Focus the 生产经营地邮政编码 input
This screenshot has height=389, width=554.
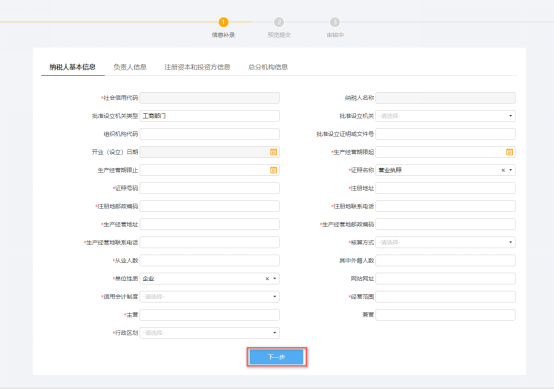(x=445, y=224)
